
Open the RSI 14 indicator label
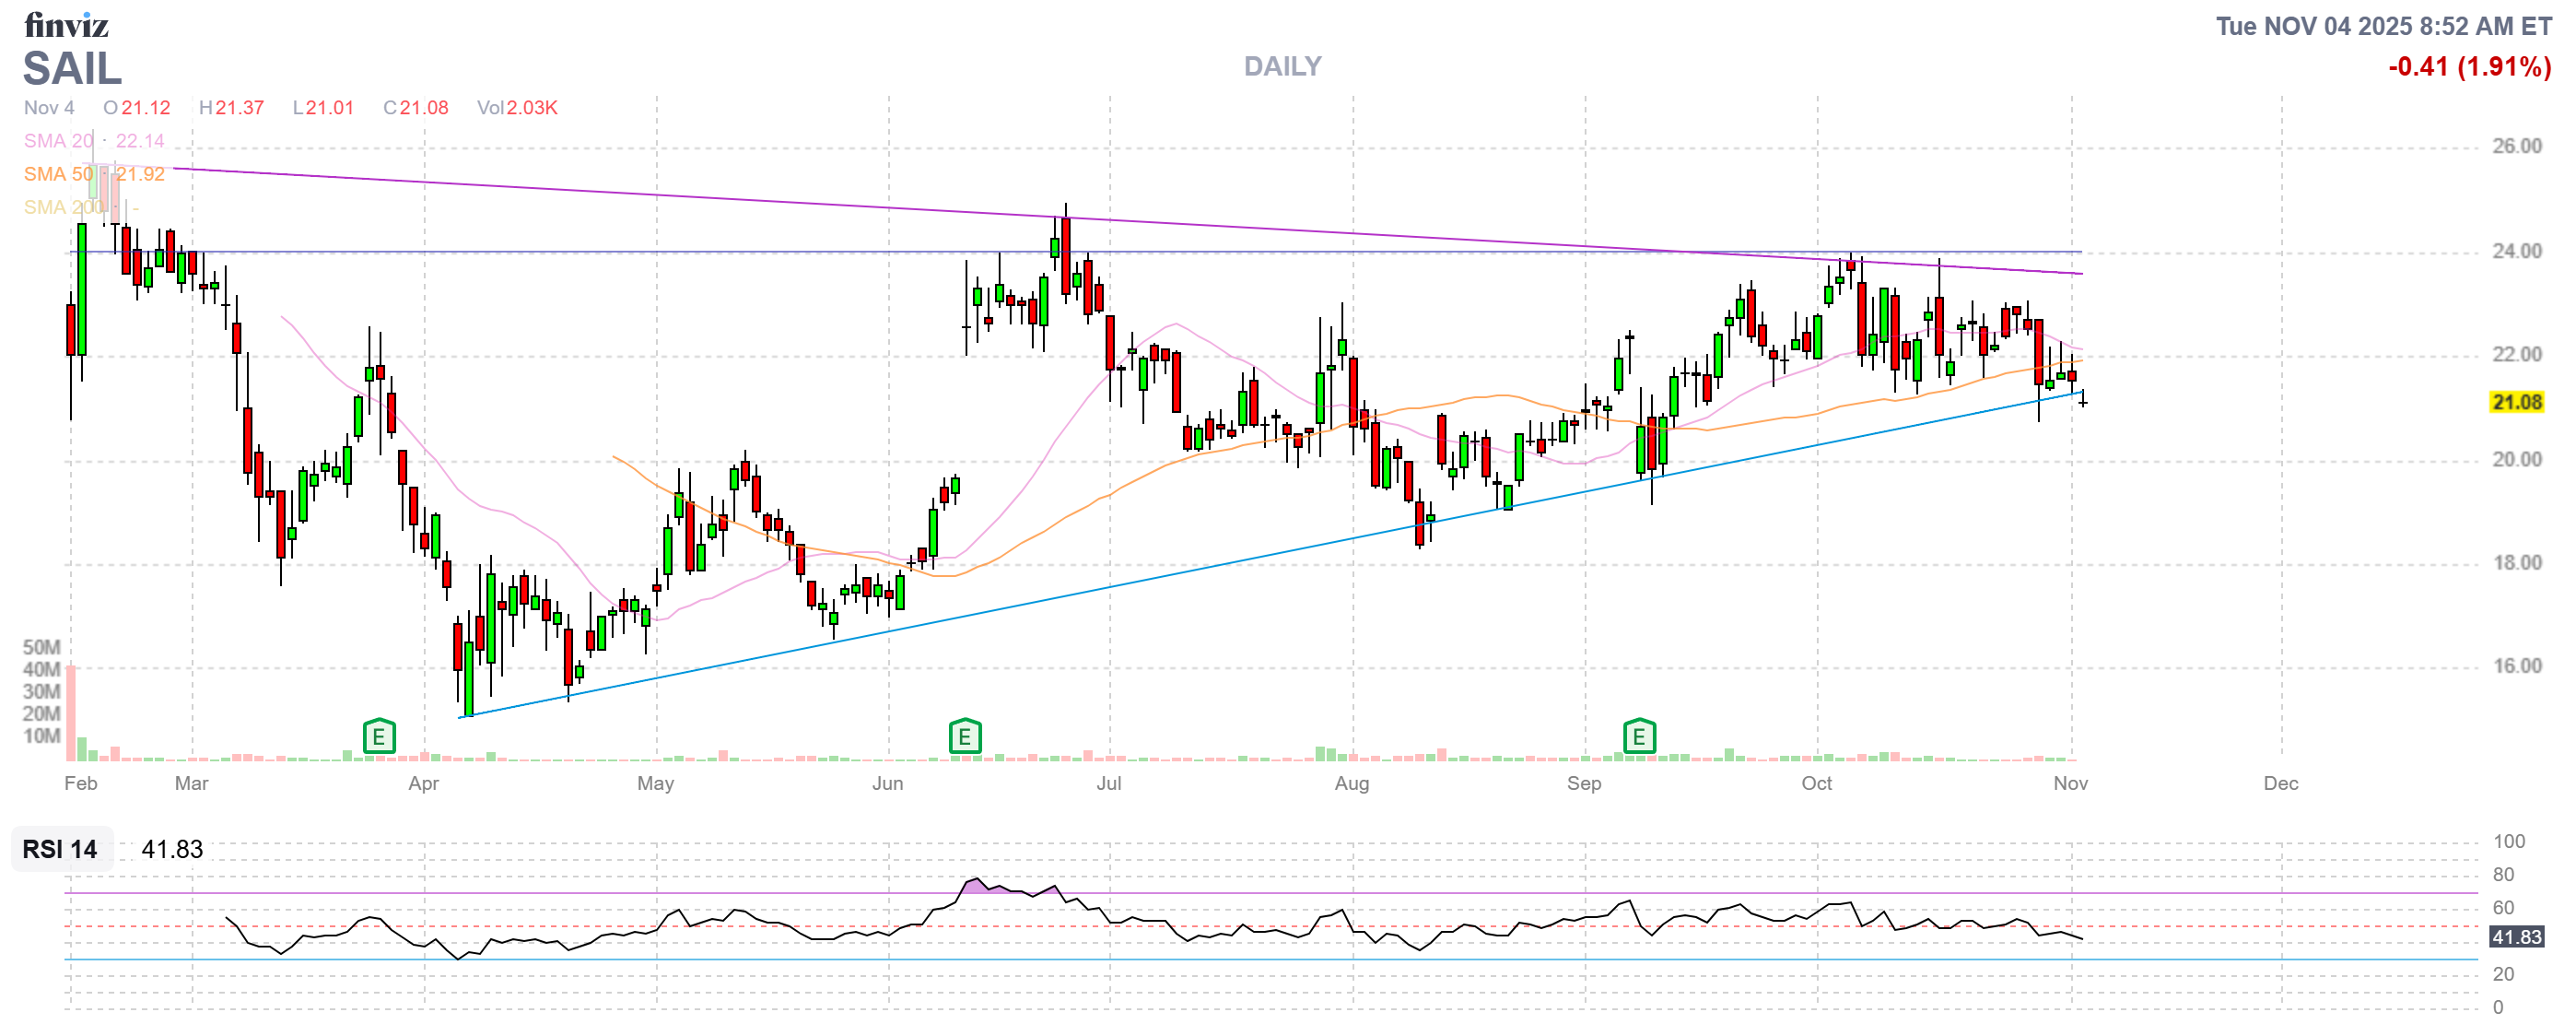(60, 849)
